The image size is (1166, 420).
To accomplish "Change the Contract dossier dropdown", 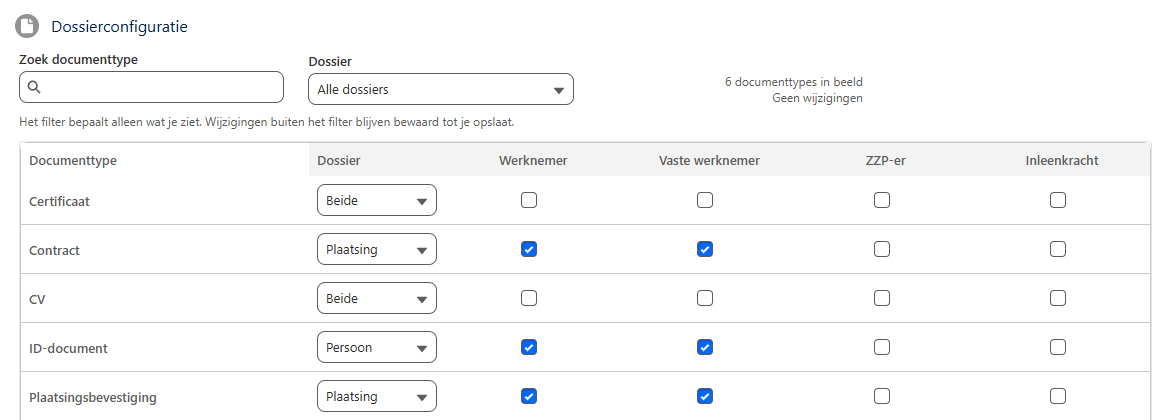I will (x=376, y=250).
